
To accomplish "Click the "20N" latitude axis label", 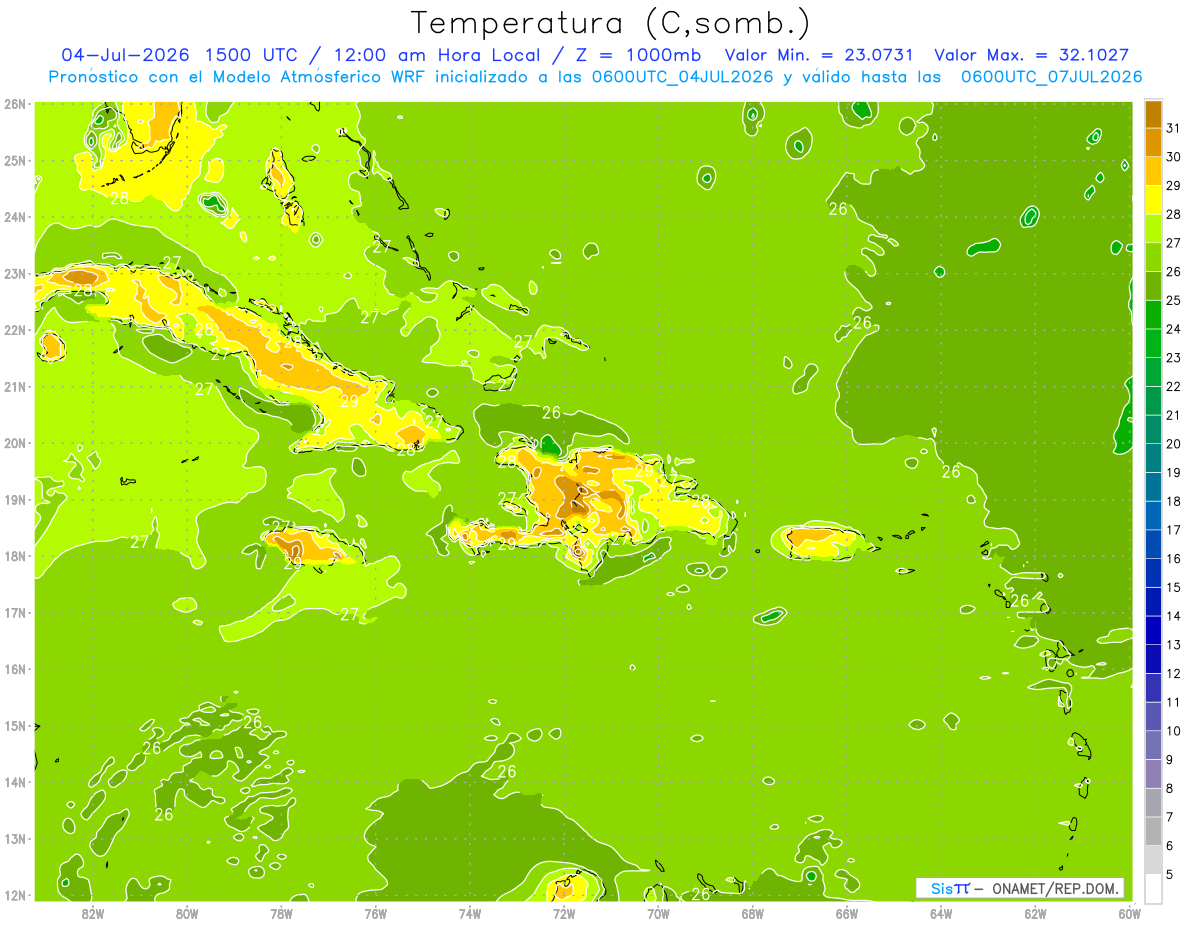I will point(15,443).
